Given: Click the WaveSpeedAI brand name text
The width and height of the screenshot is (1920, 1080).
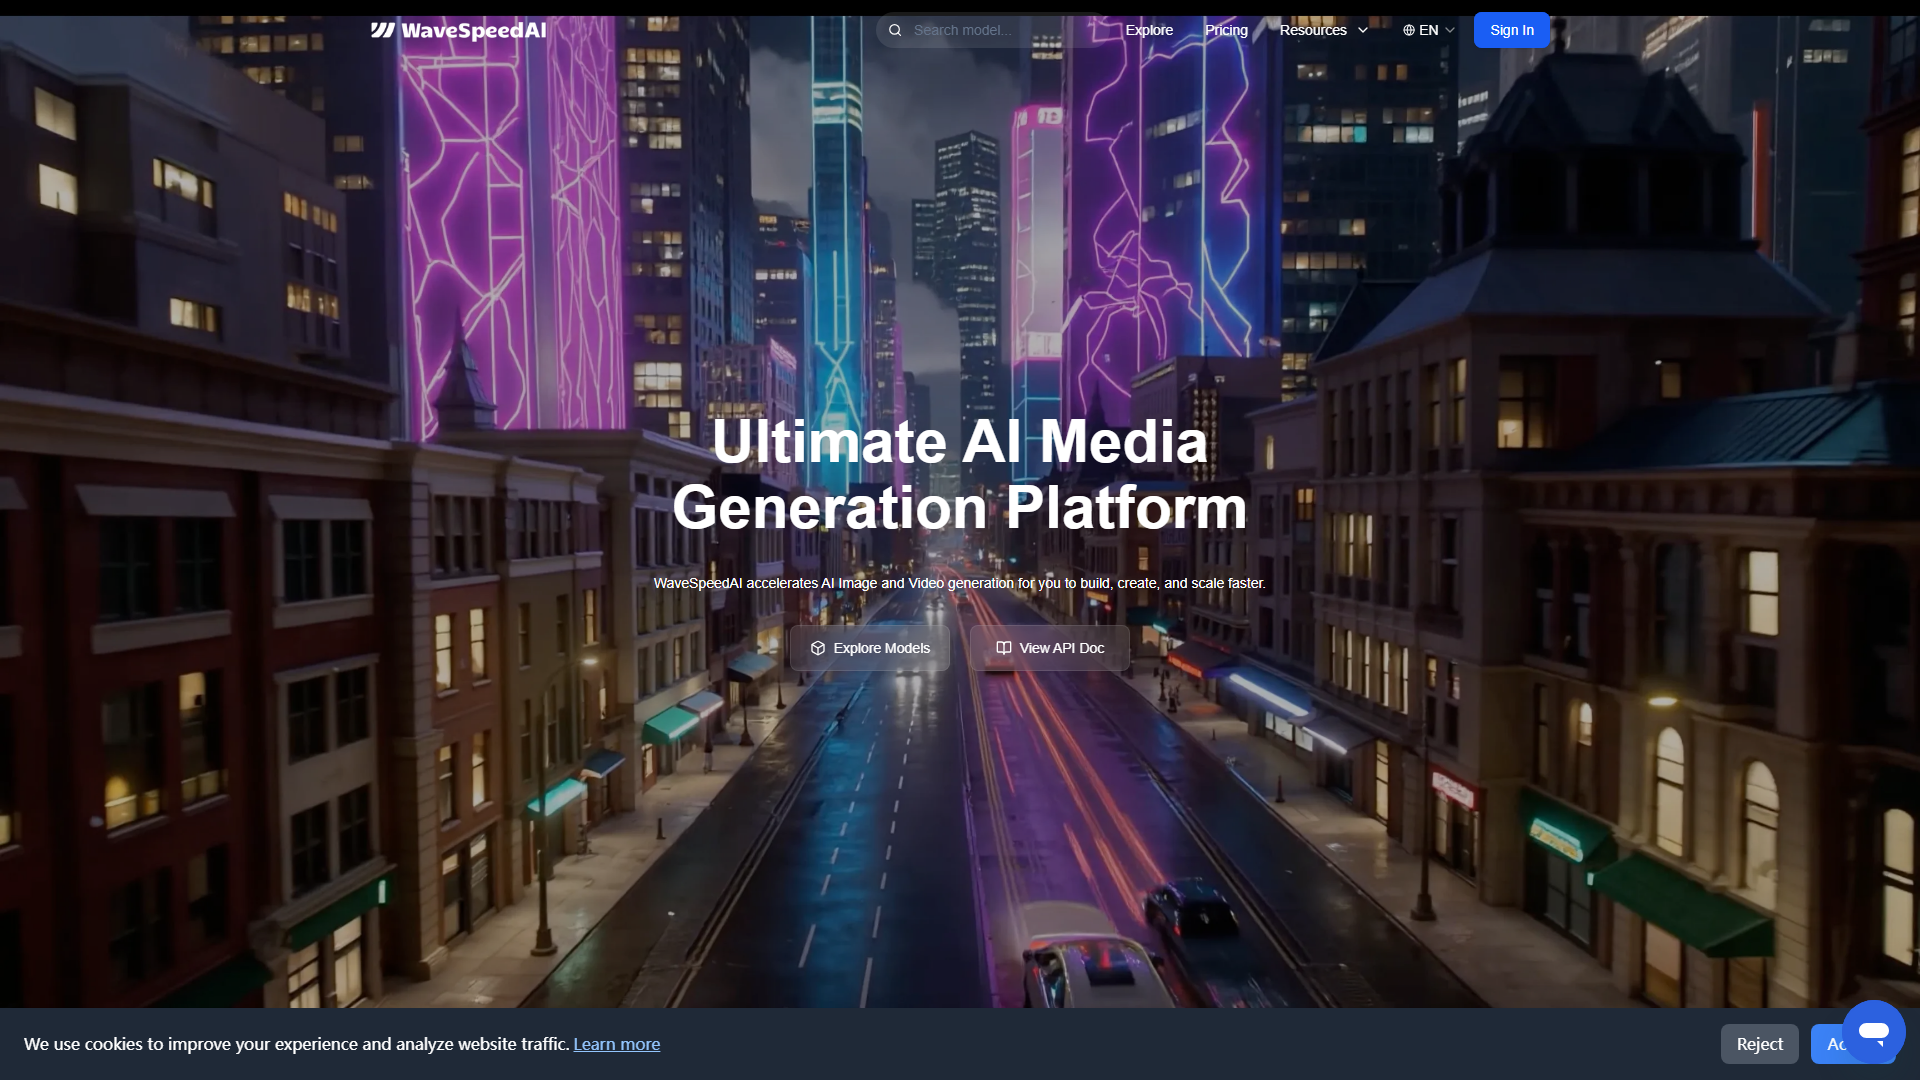Looking at the screenshot, I should (x=474, y=30).
